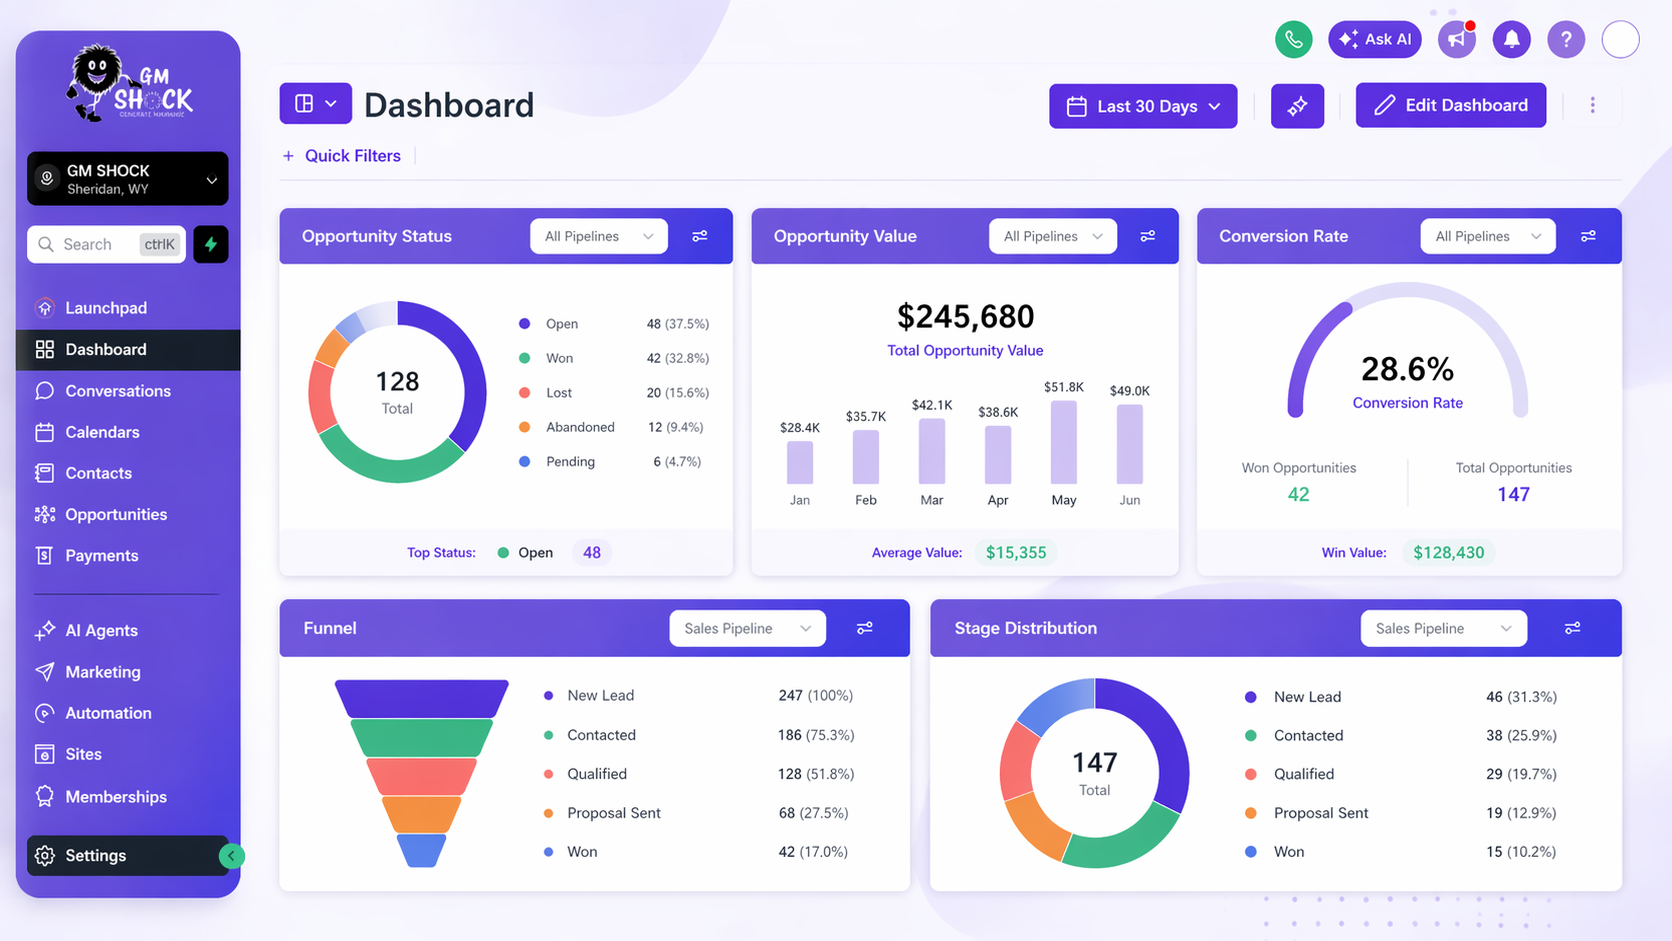The width and height of the screenshot is (1672, 941).
Task: Click the May bar in Opportunity Value chart
Action: click(x=1064, y=442)
